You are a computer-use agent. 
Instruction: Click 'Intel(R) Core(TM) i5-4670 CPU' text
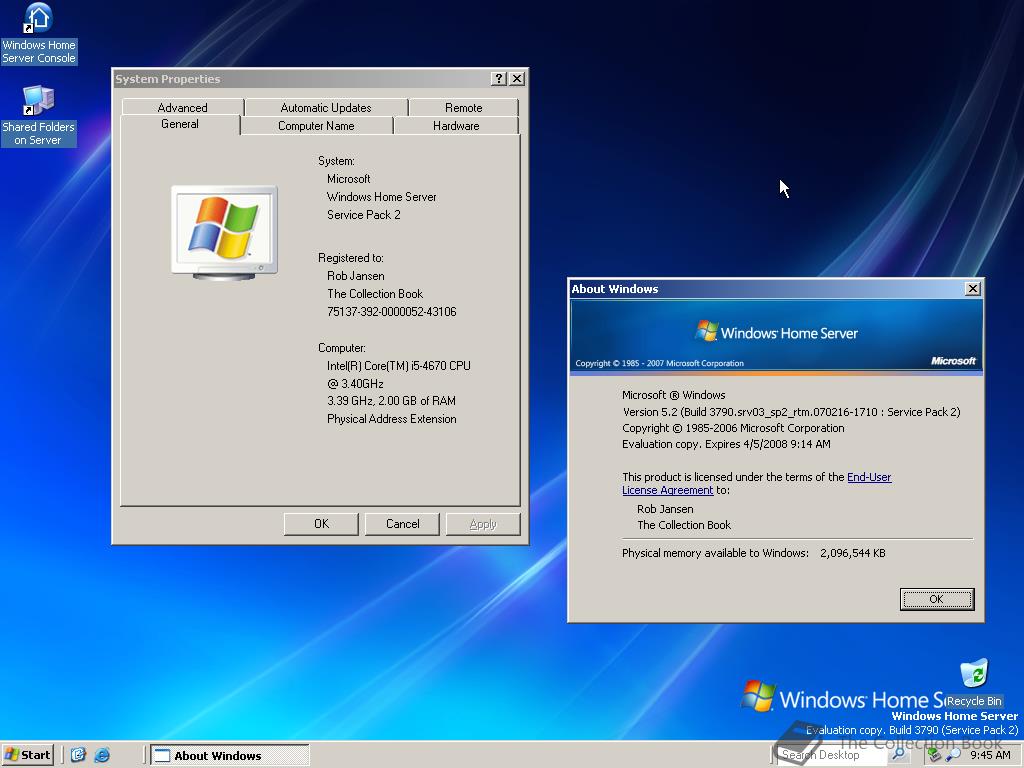(x=398, y=366)
